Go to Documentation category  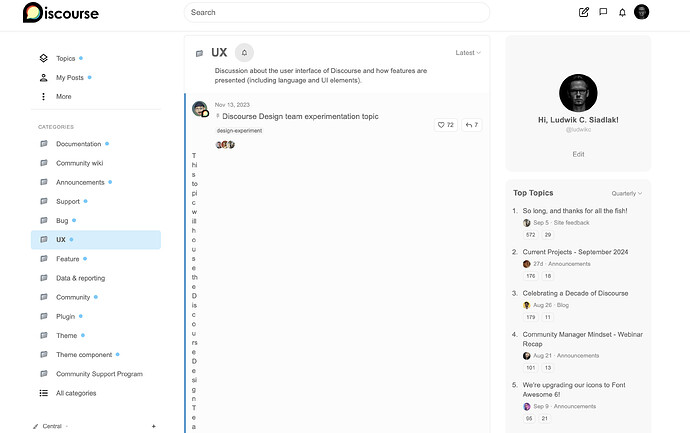[x=78, y=144]
